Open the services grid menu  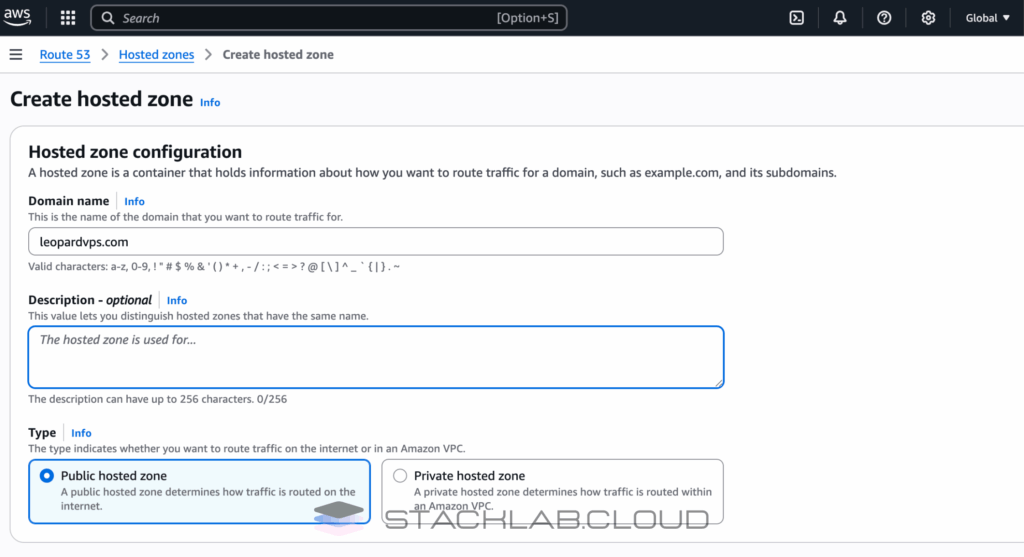point(68,18)
